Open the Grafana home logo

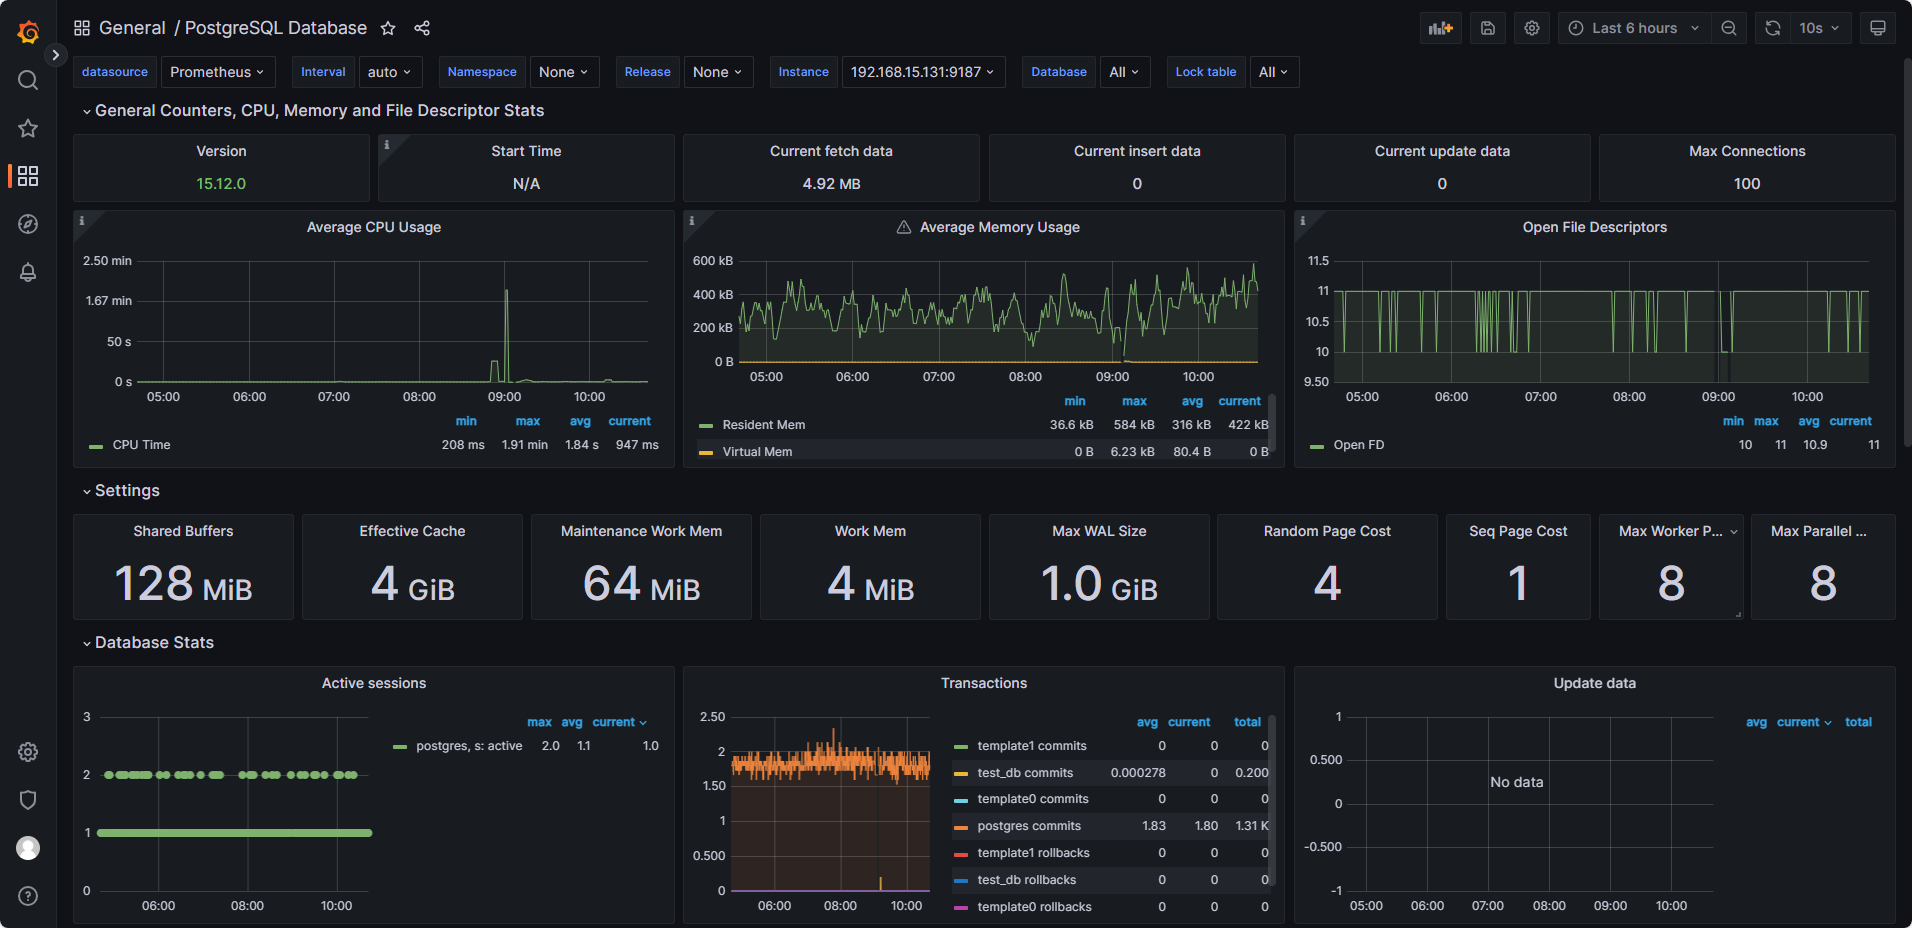click(28, 32)
